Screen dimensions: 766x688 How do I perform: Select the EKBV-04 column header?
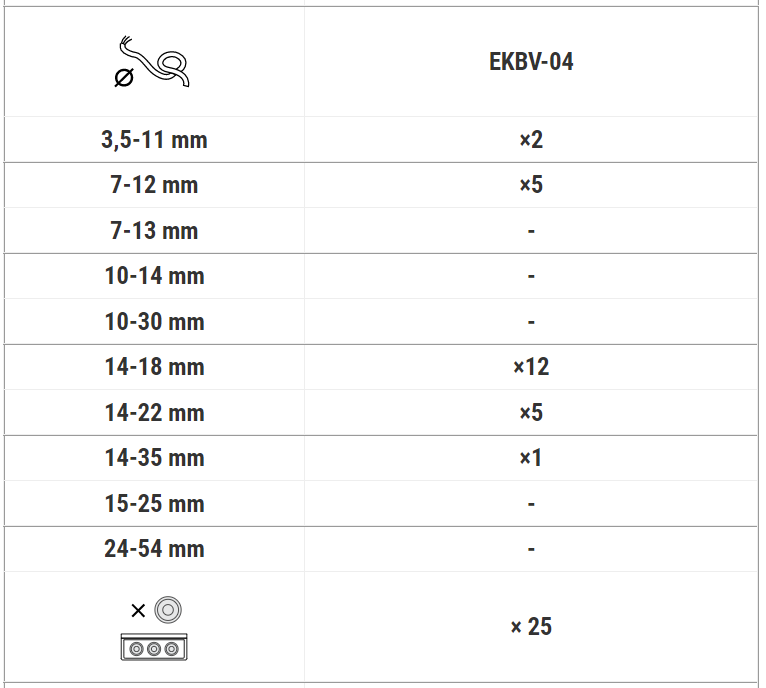coord(531,62)
